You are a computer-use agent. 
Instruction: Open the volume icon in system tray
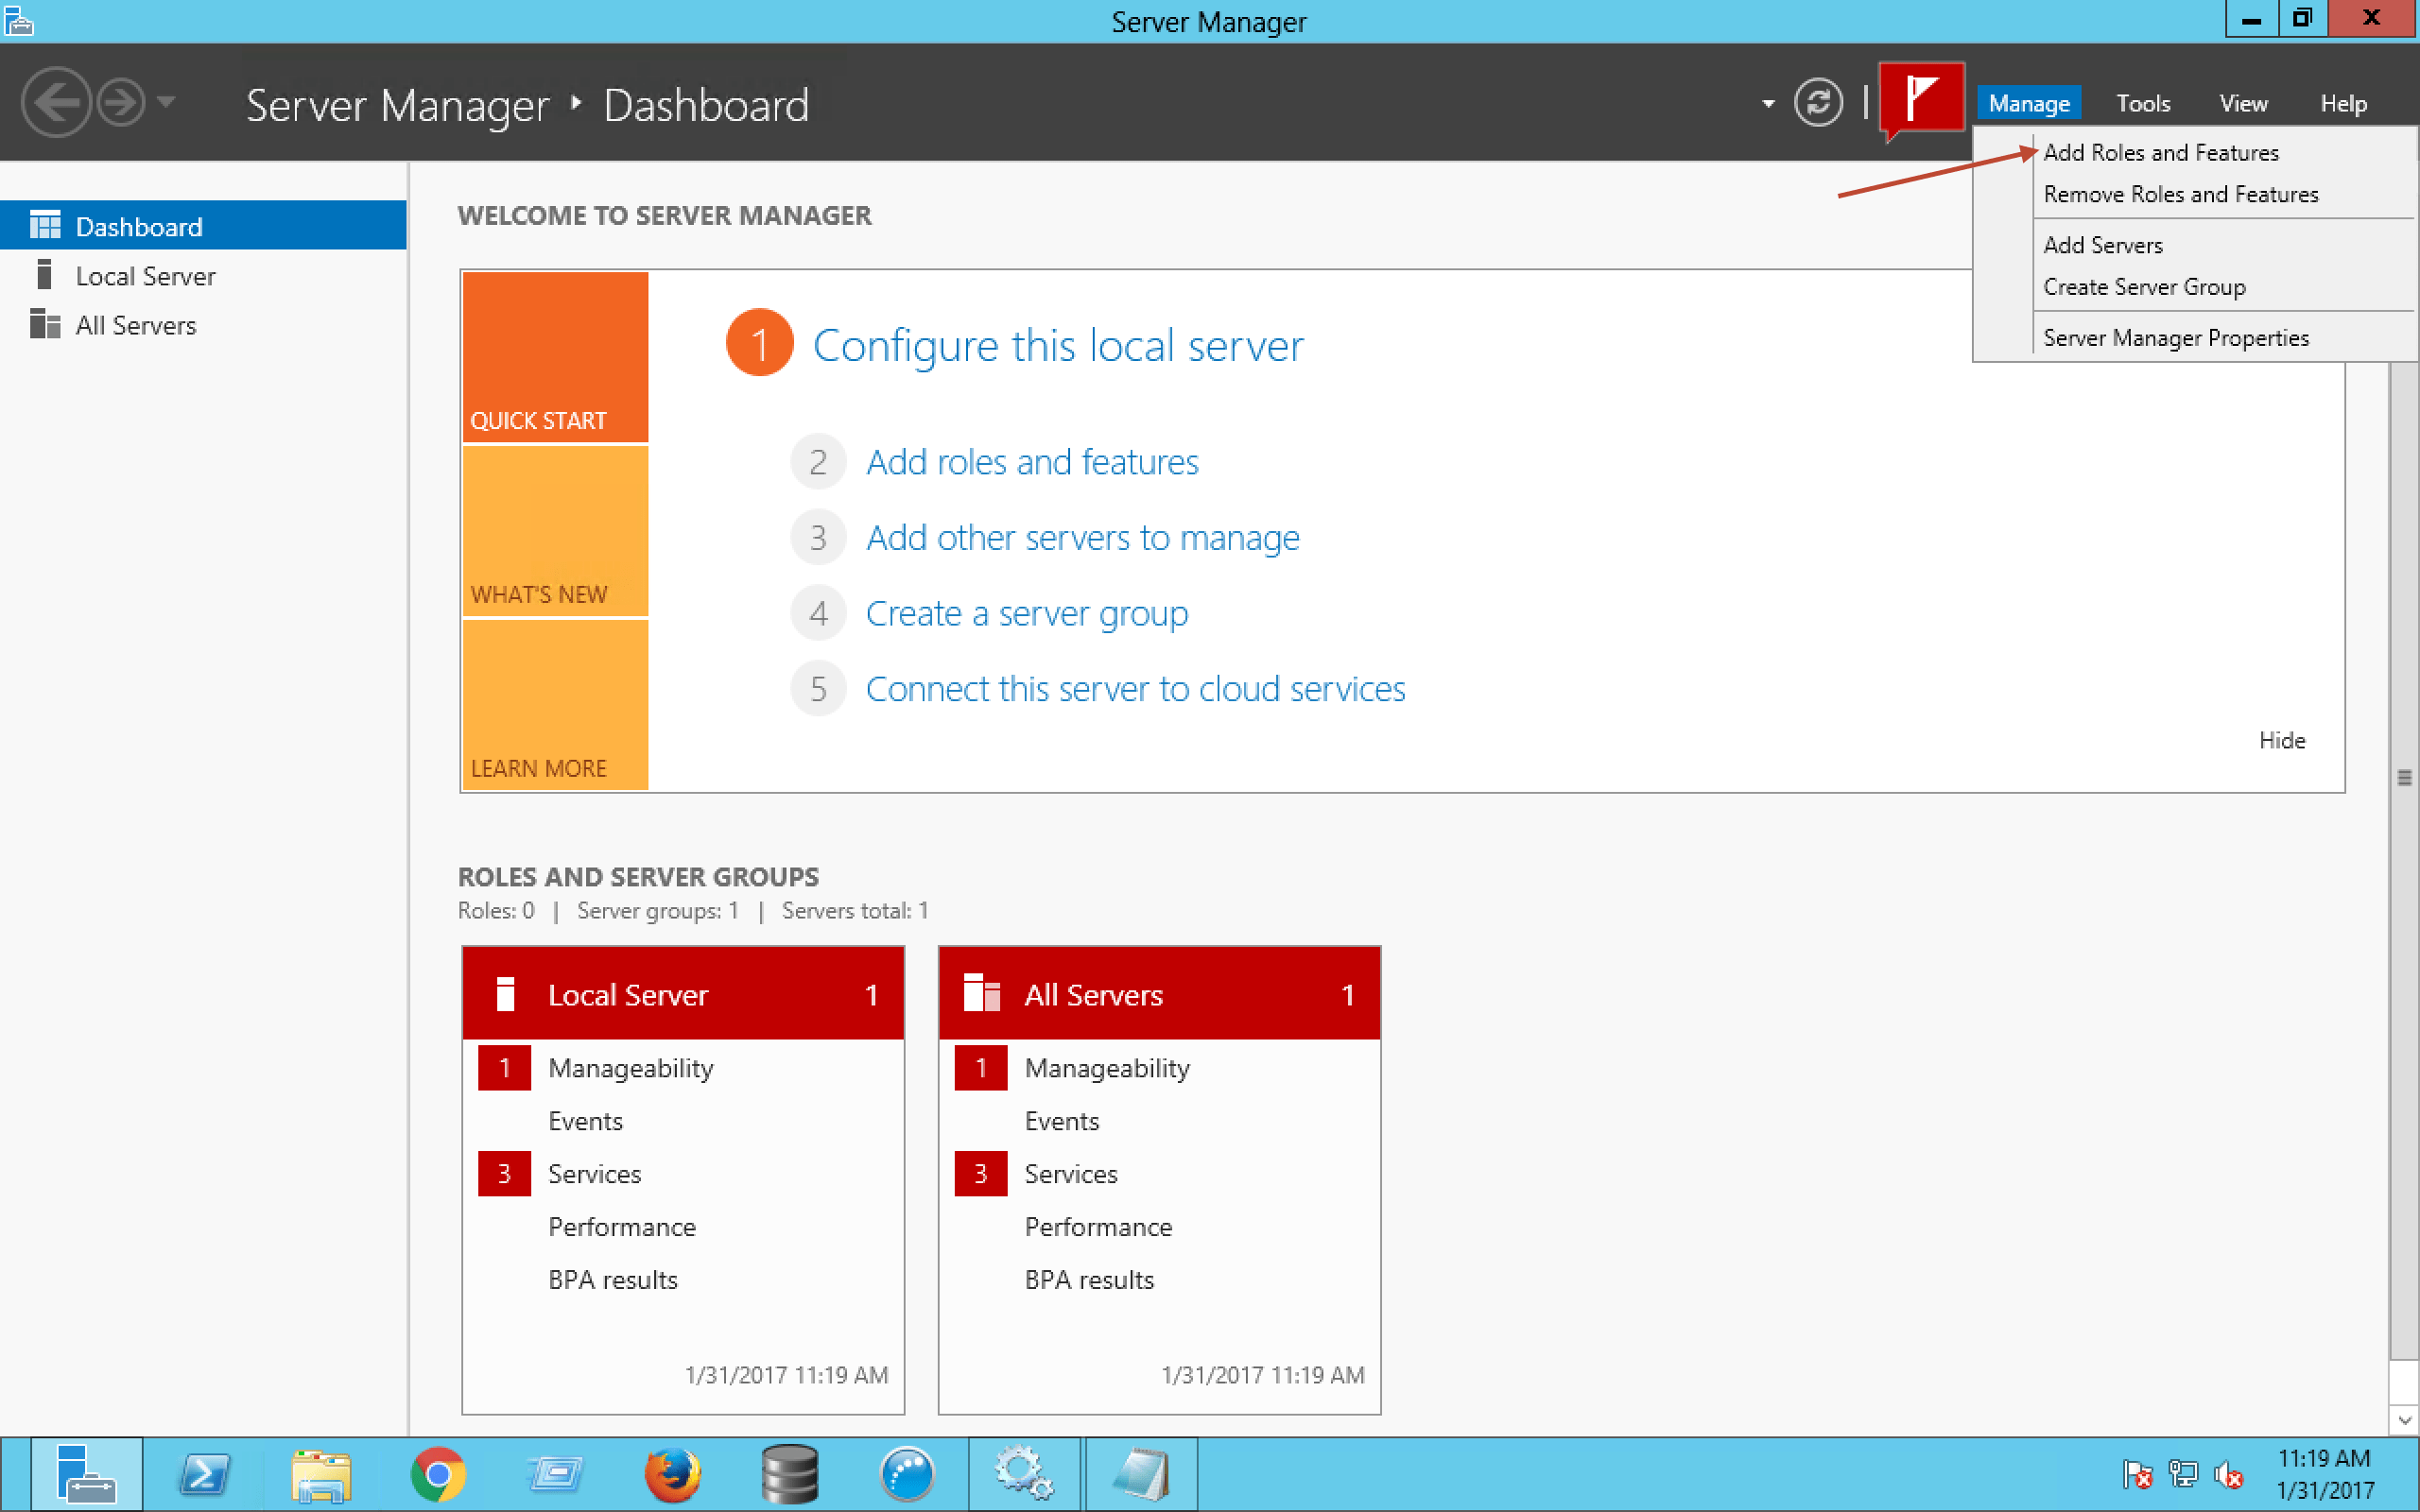click(x=2229, y=1474)
